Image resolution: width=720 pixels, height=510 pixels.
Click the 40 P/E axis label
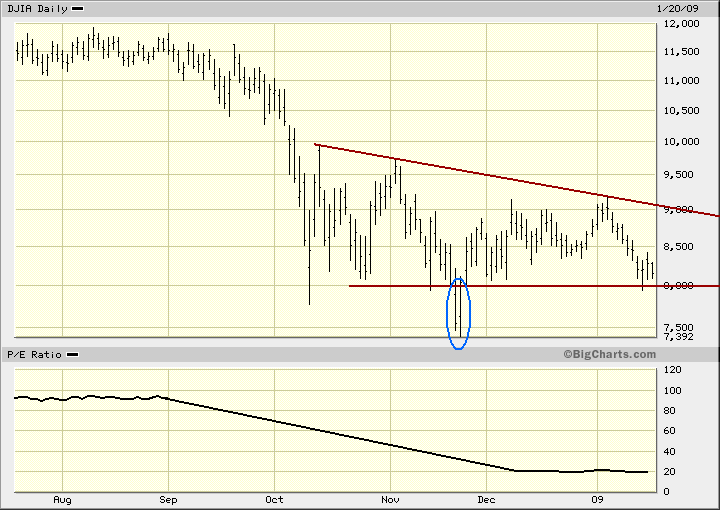click(x=670, y=452)
